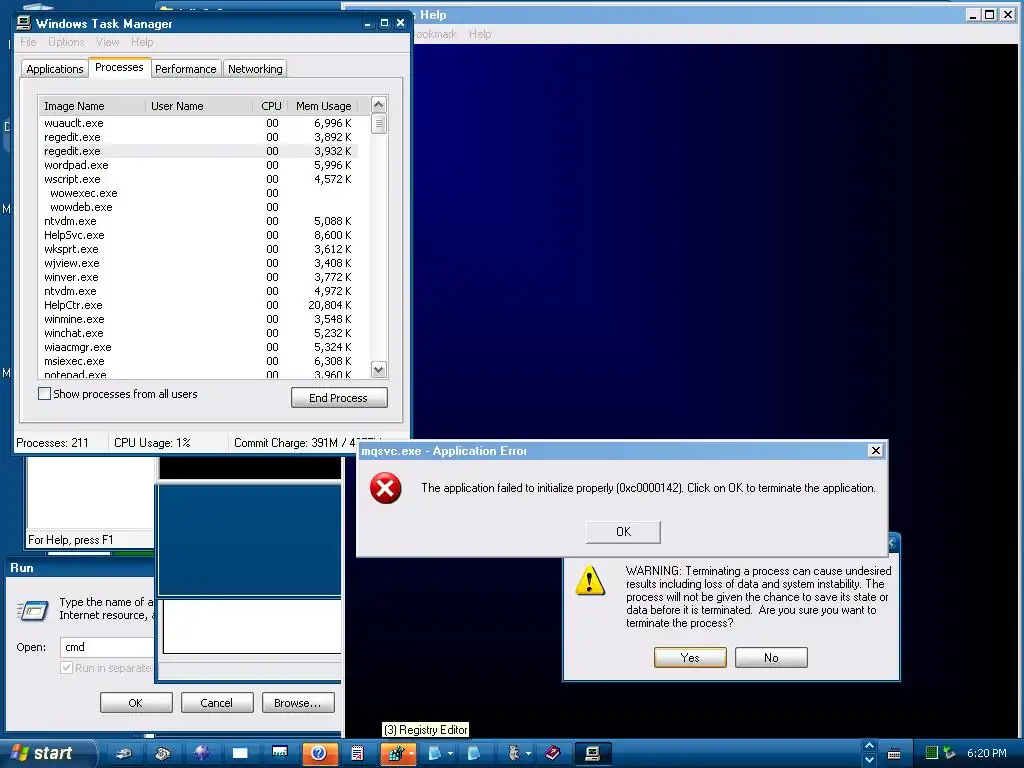Image resolution: width=1024 pixels, height=768 pixels.
Task: Select the Processes tab
Action: click(119, 67)
